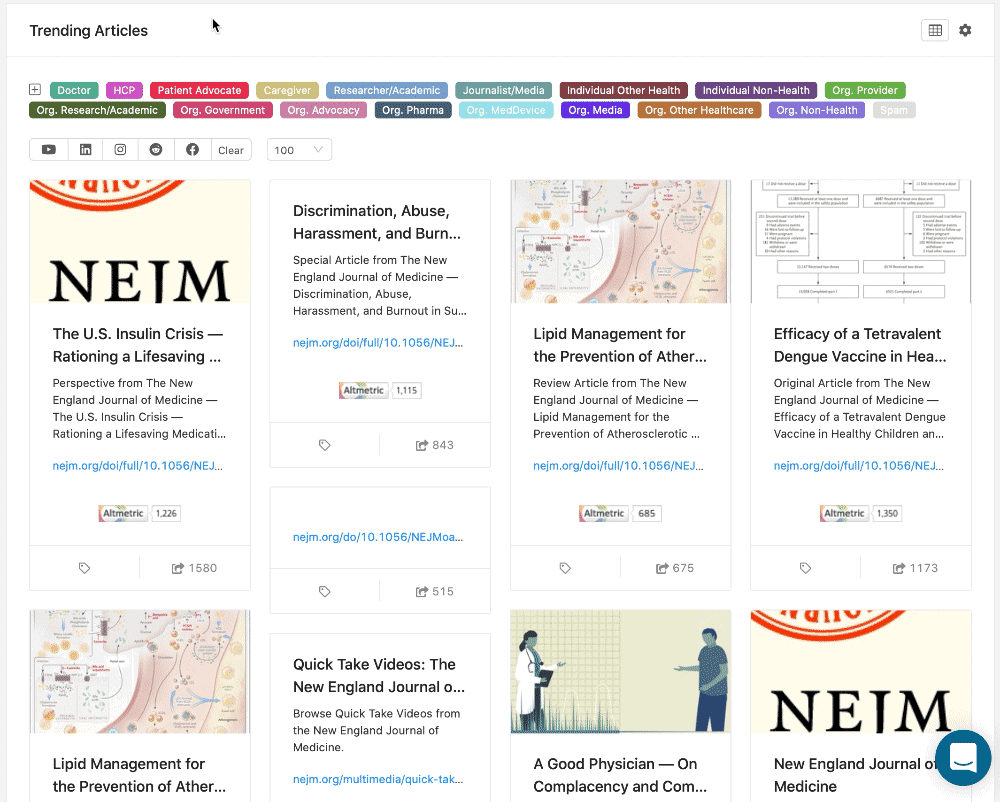Open 'The U.S. Insulin Crisis' article title
The image size is (1000, 802).
138,345
